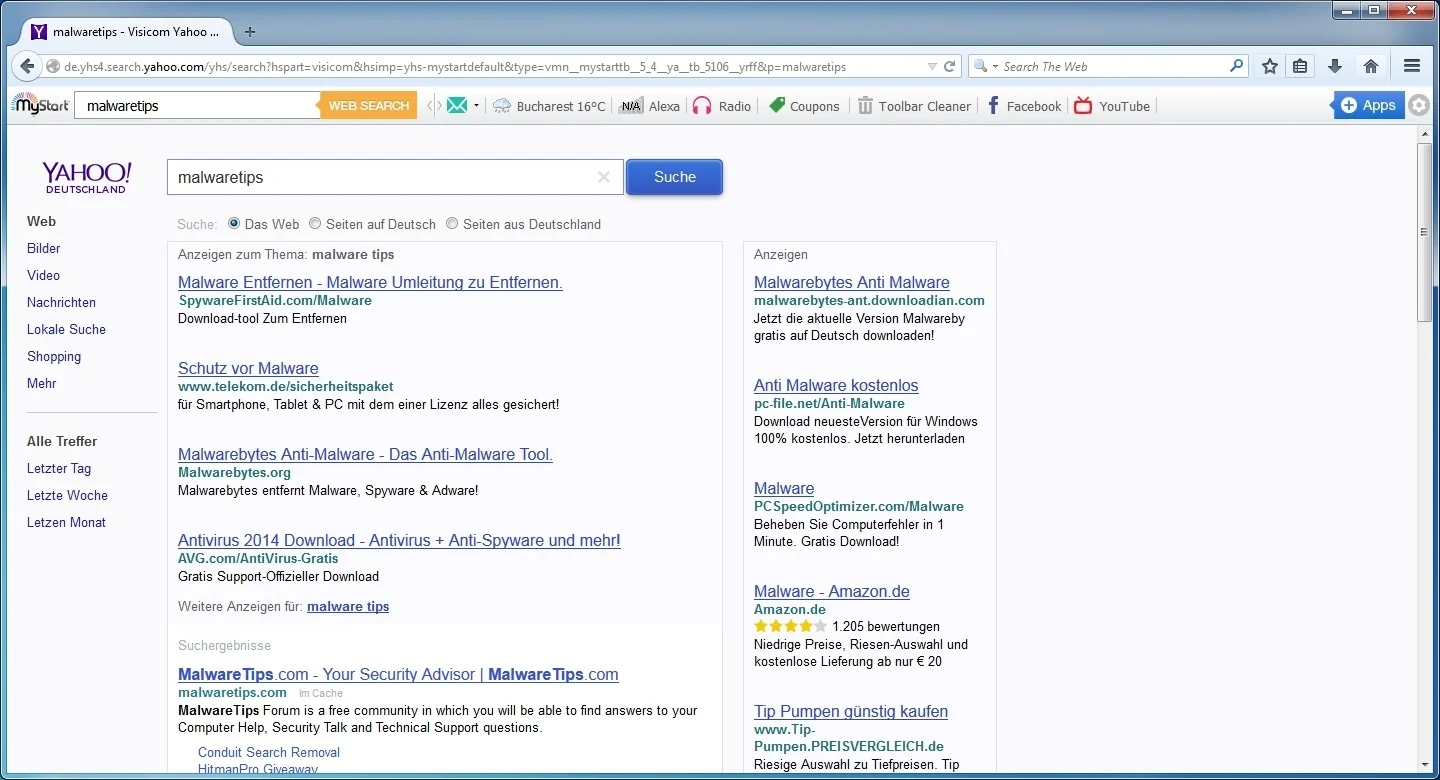This screenshot has height=780, width=1440.
Task: Clear the Yahoo search box with the X
Action: pyautogui.click(x=604, y=177)
